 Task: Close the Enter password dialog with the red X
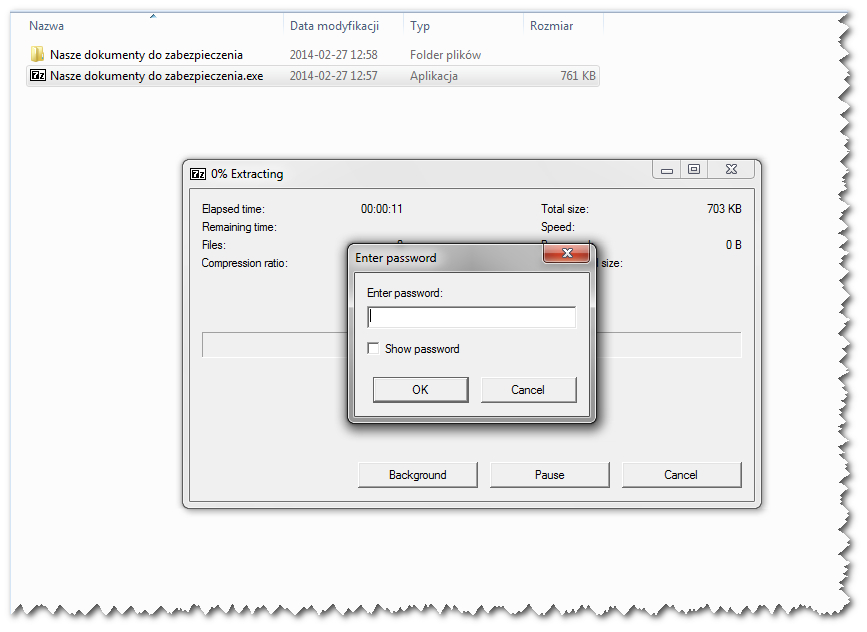click(566, 254)
